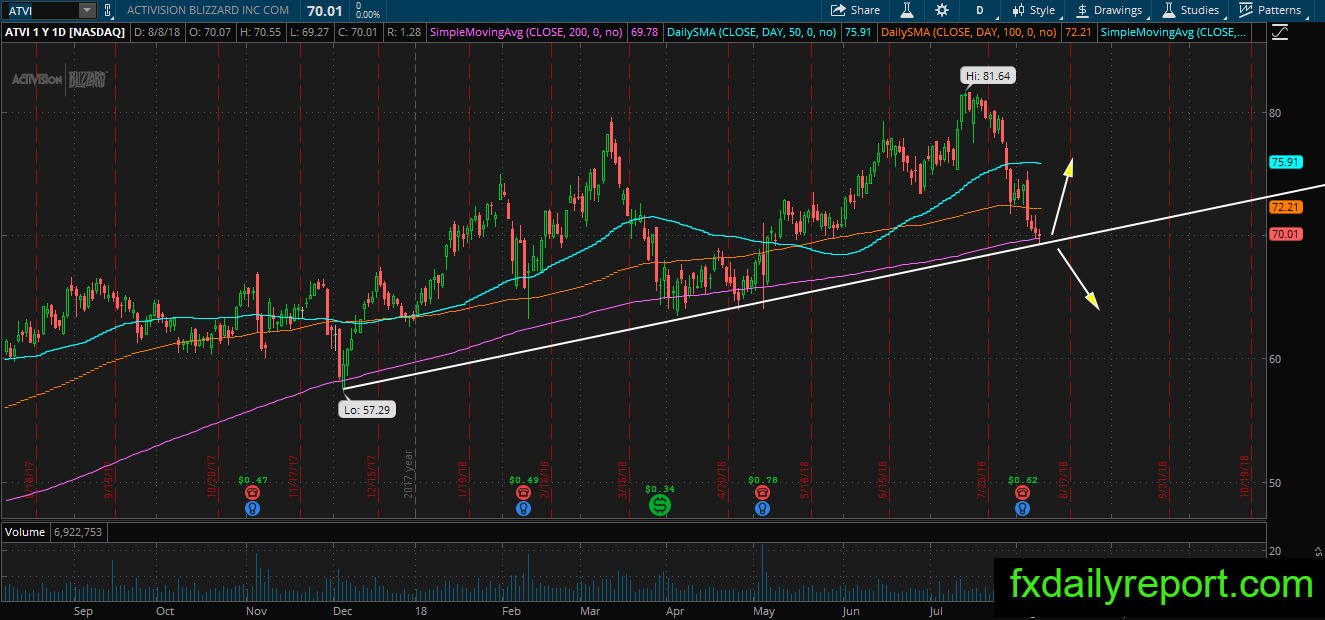Screen dimensions: 1325x620
Task: Click the February lightbulb event icon
Action: coord(523,509)
